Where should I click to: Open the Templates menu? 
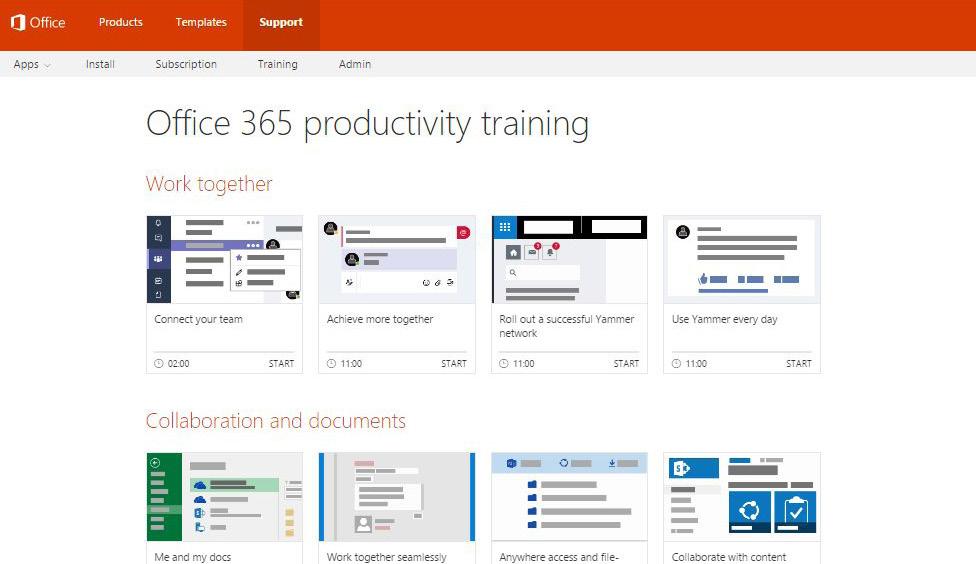pos(201,22)
